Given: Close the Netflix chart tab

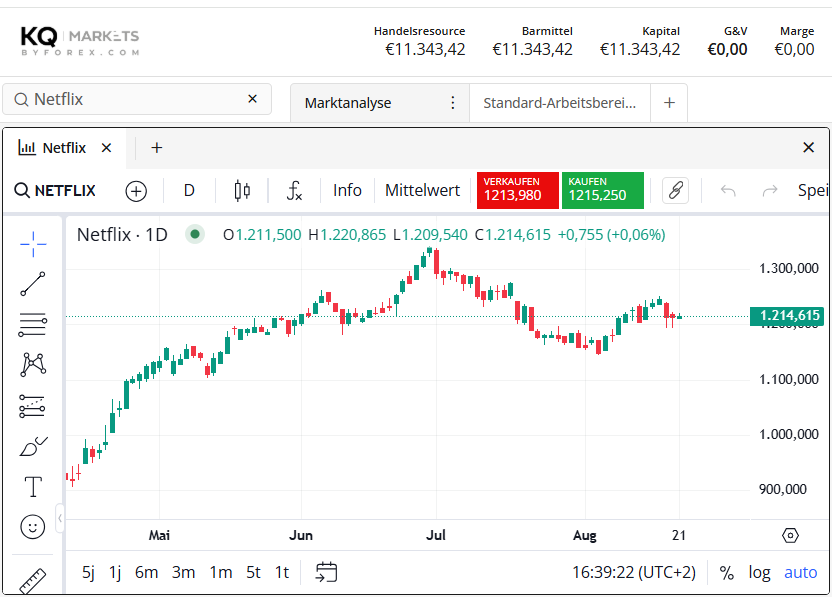Looking at the screenshot, I should coord(107,148).
